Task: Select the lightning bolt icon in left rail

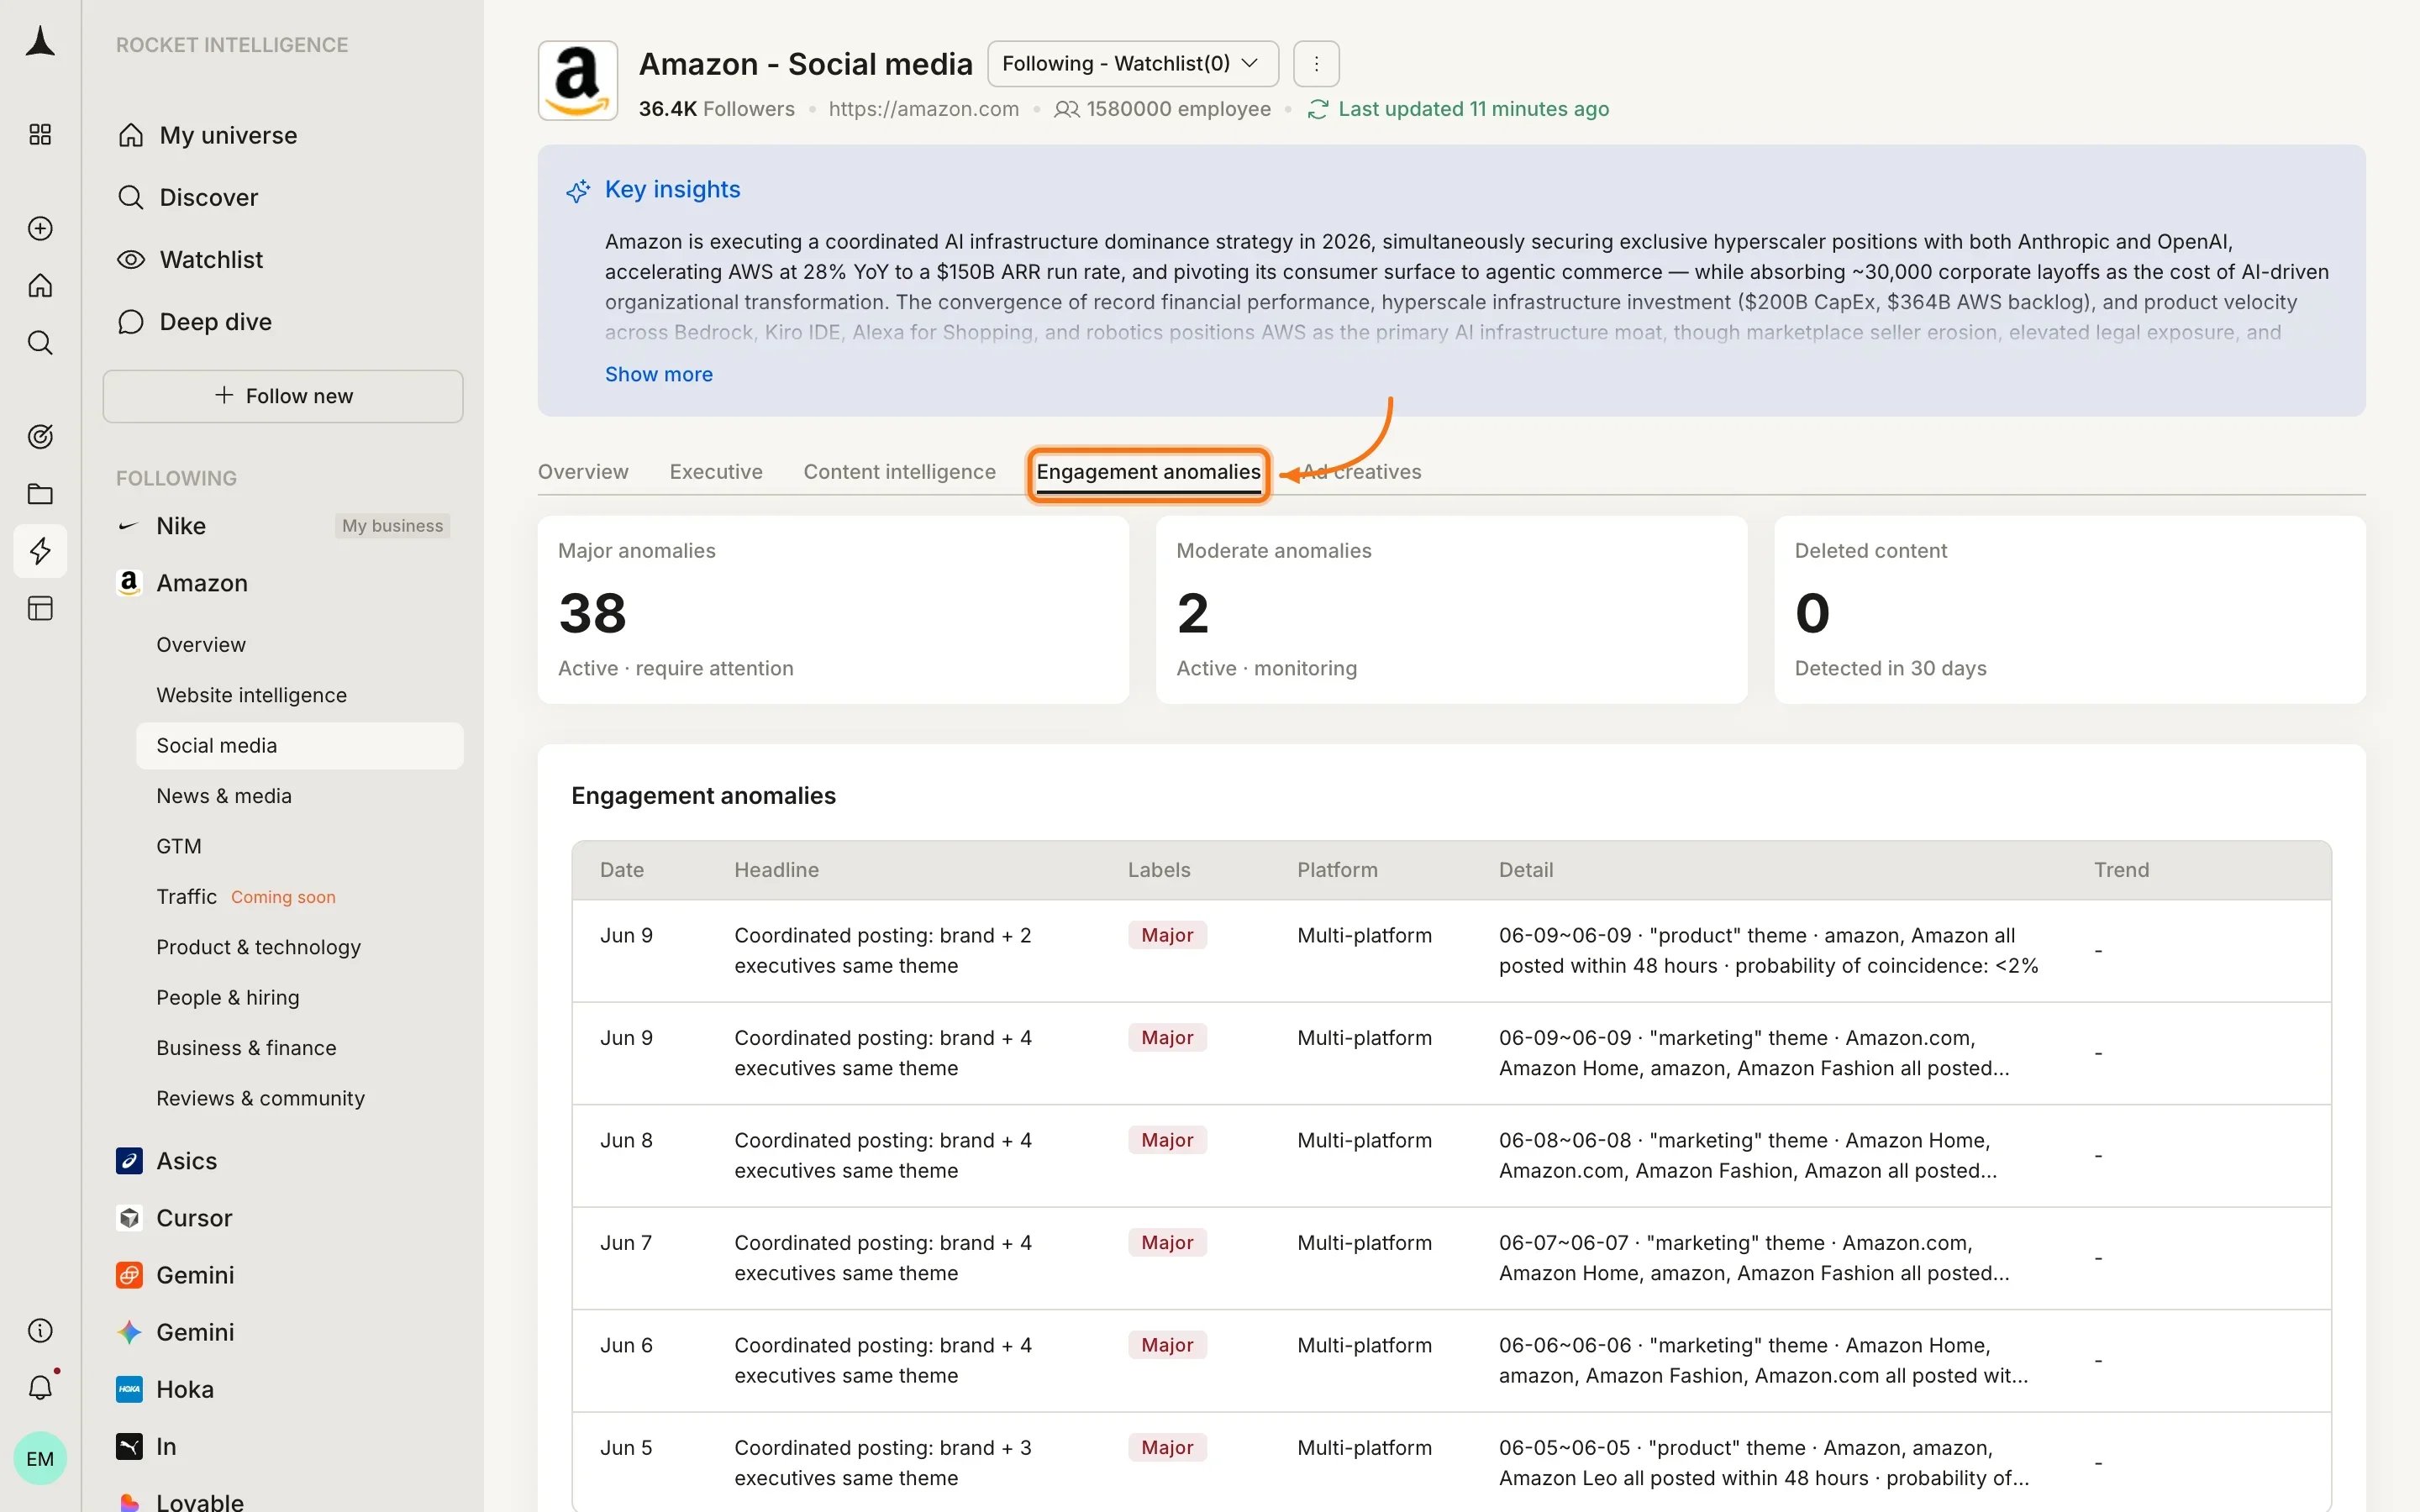Action: (x=40, y=551)
